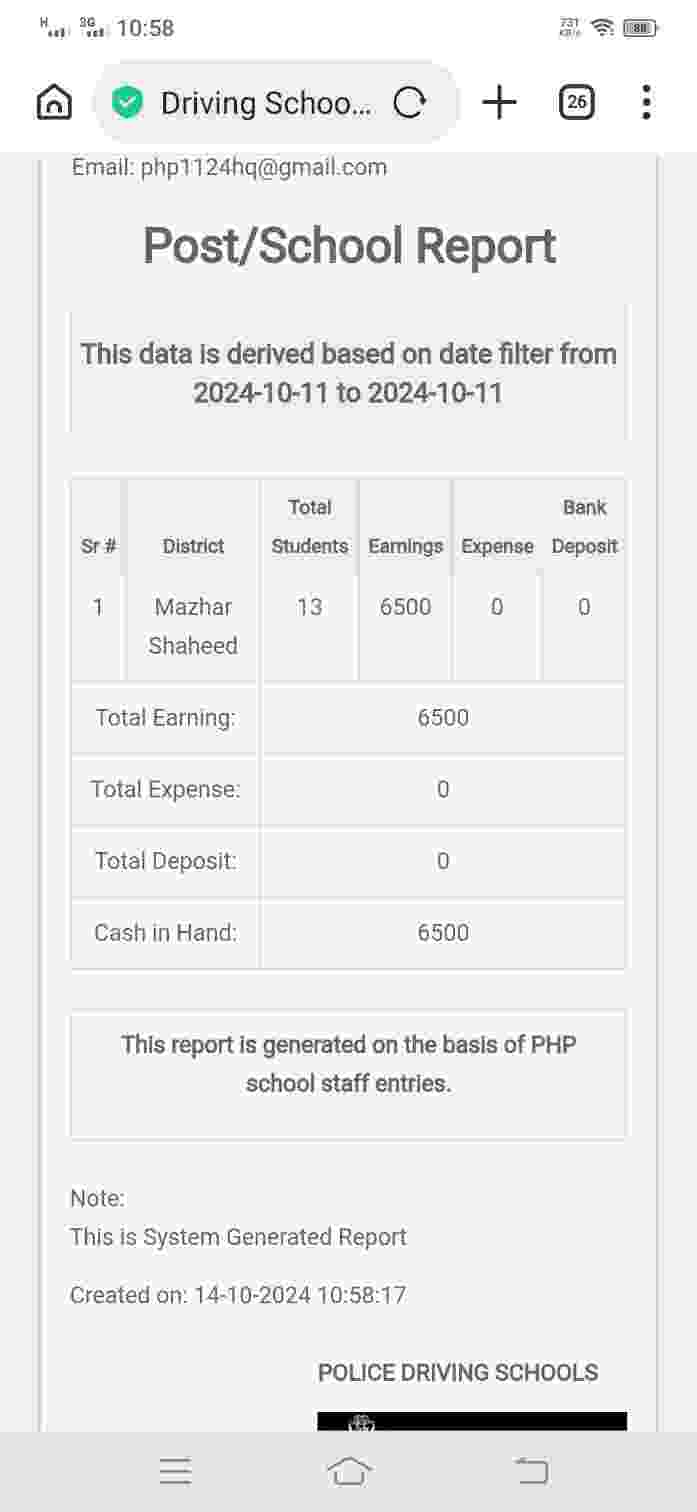This screenshot has width=697, height=1512.
Task: Tap the Post/School Report heading
Action: tap(349, 246)
